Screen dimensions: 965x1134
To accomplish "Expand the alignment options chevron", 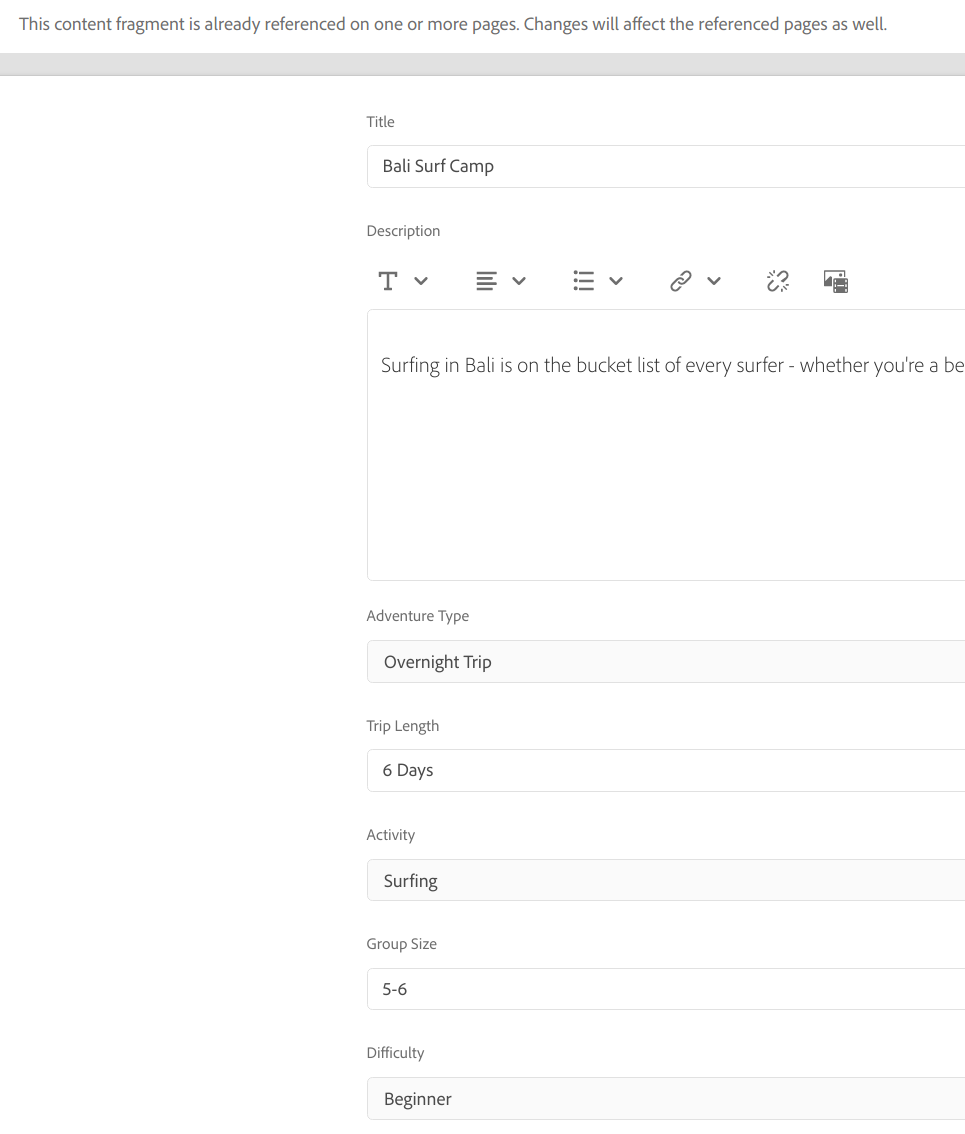I will tap(519, 281).
